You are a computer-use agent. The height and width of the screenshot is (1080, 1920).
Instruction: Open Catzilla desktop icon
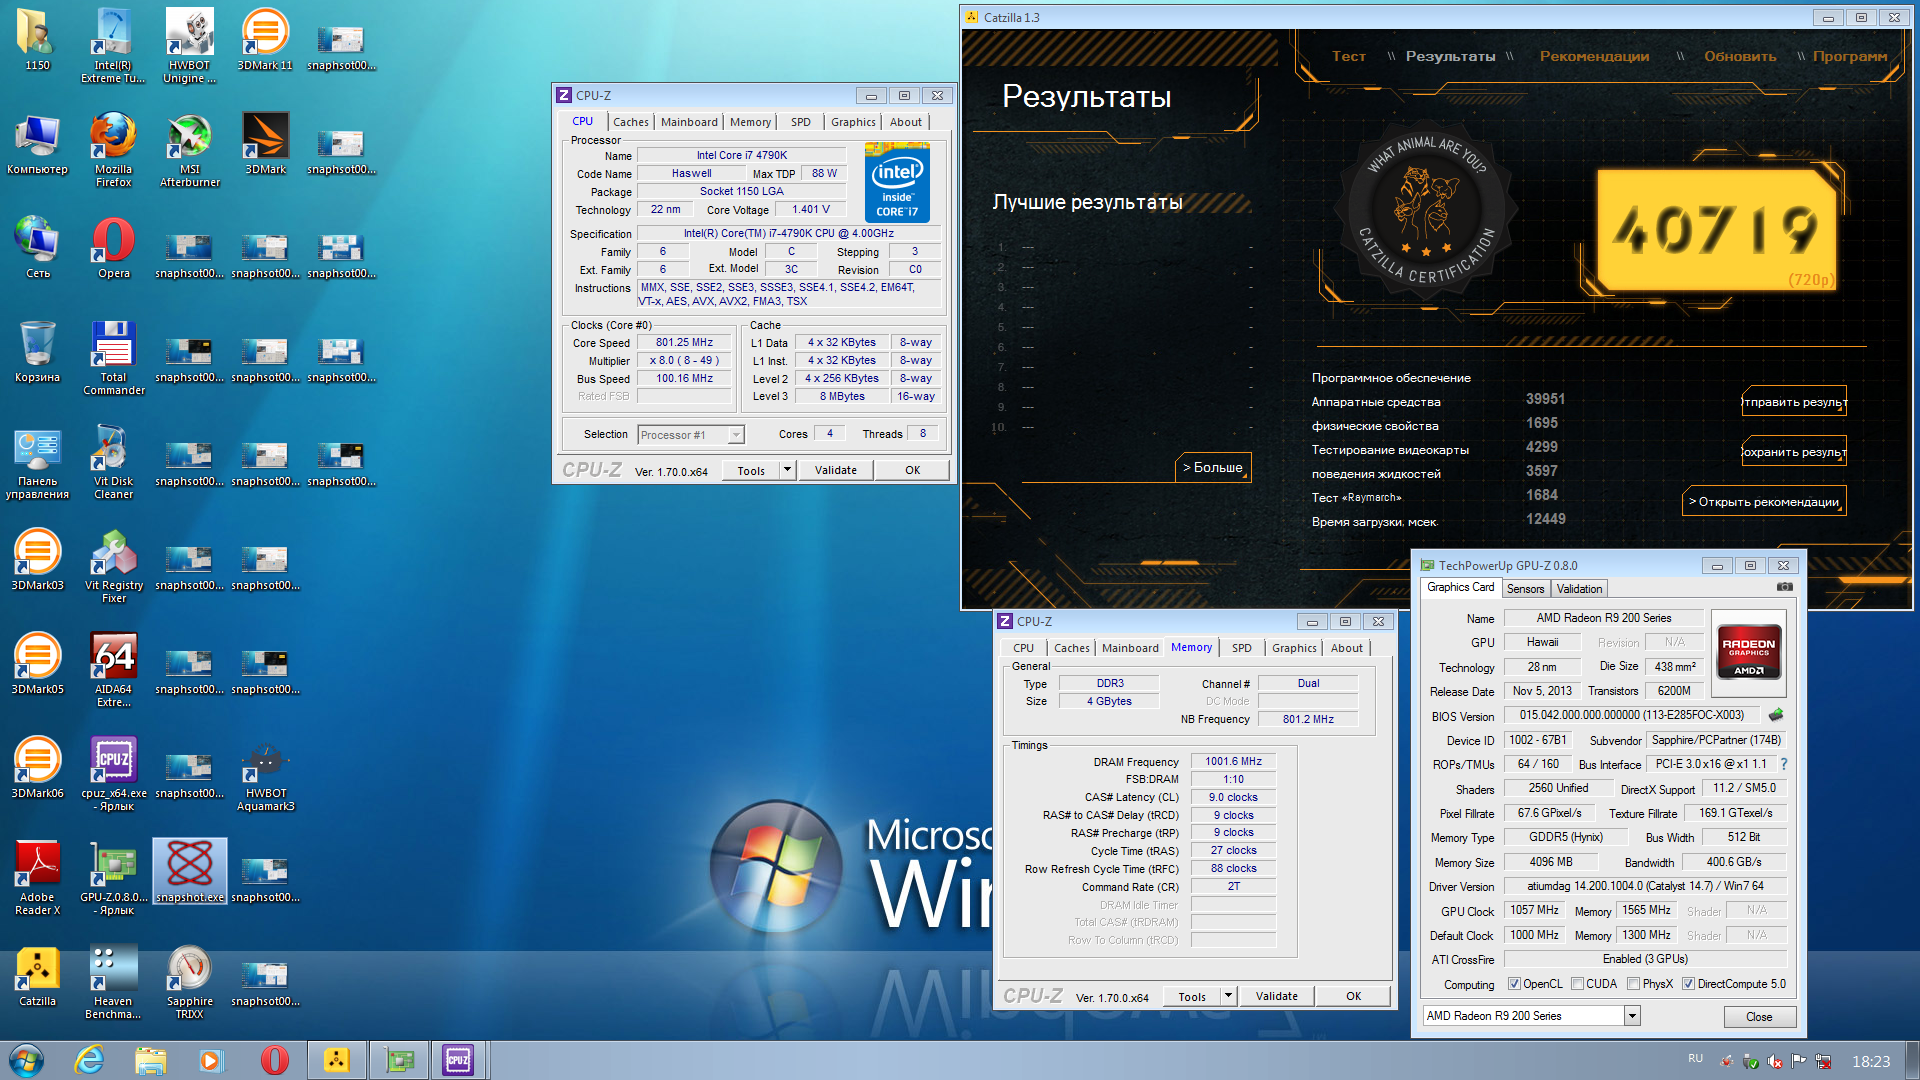tap(37, 975)
